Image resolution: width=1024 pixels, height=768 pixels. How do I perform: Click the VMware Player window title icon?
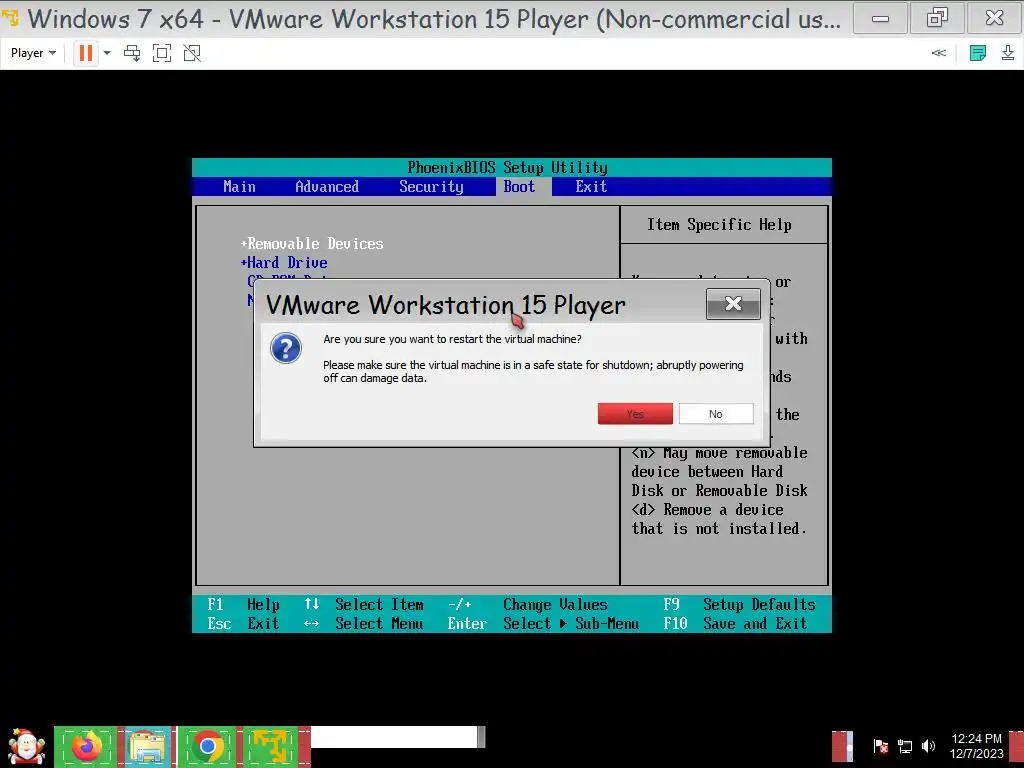[11, 16]
